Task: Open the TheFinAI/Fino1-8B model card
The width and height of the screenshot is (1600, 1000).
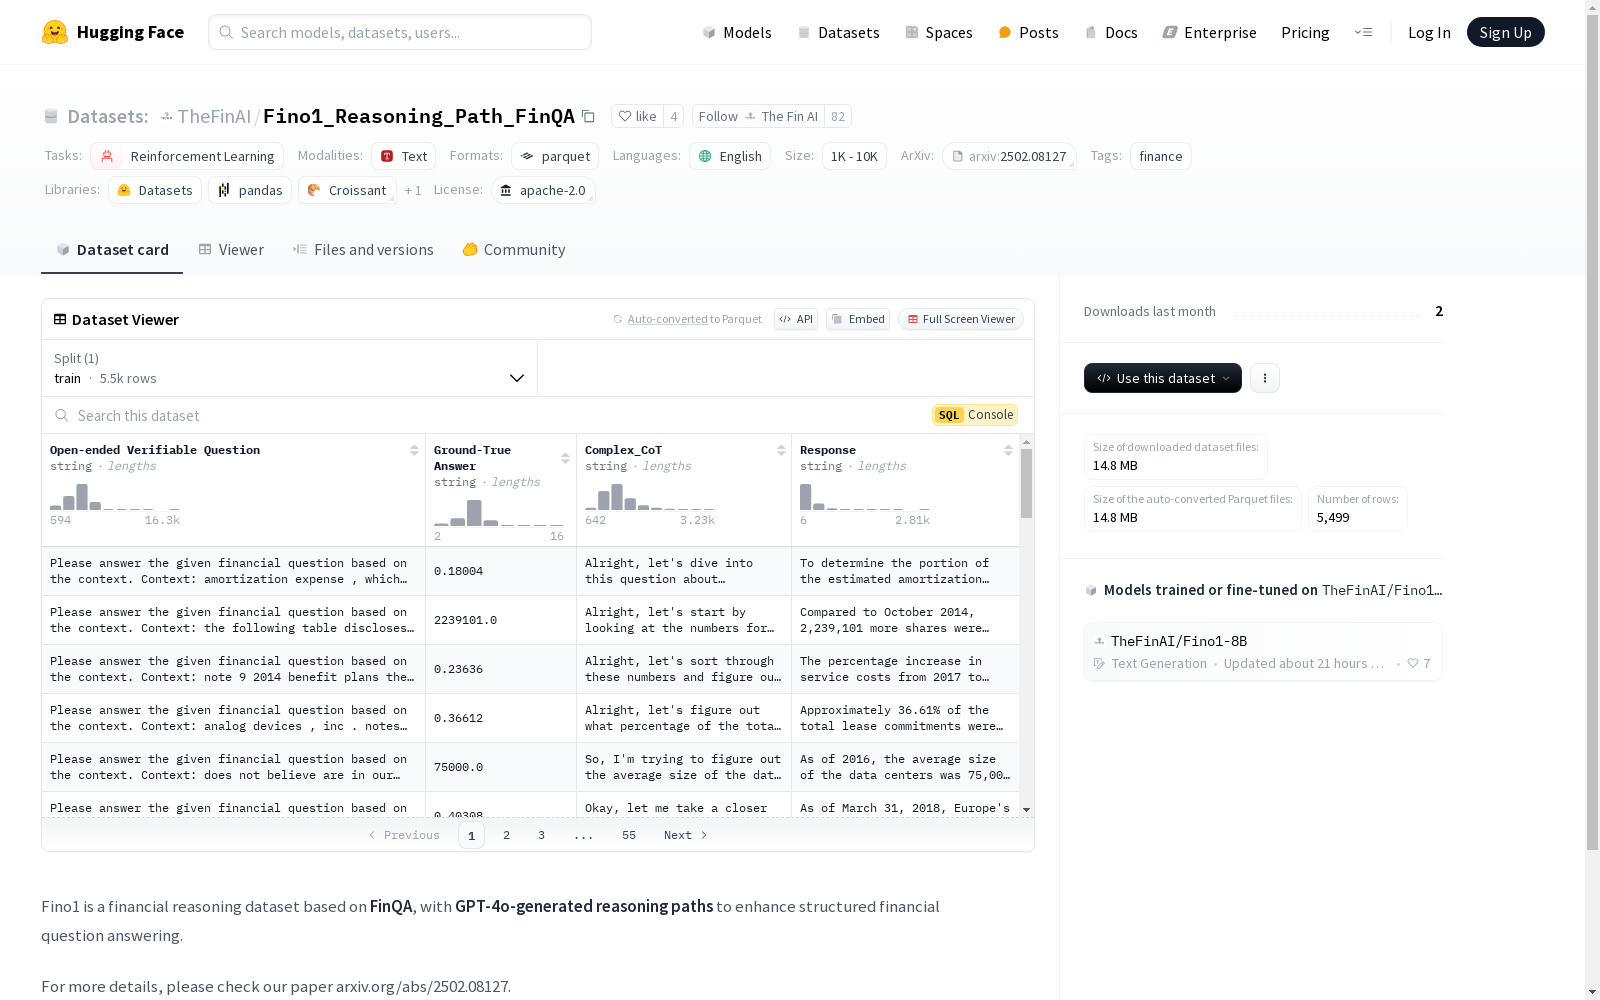Action: click(1263, 652)
